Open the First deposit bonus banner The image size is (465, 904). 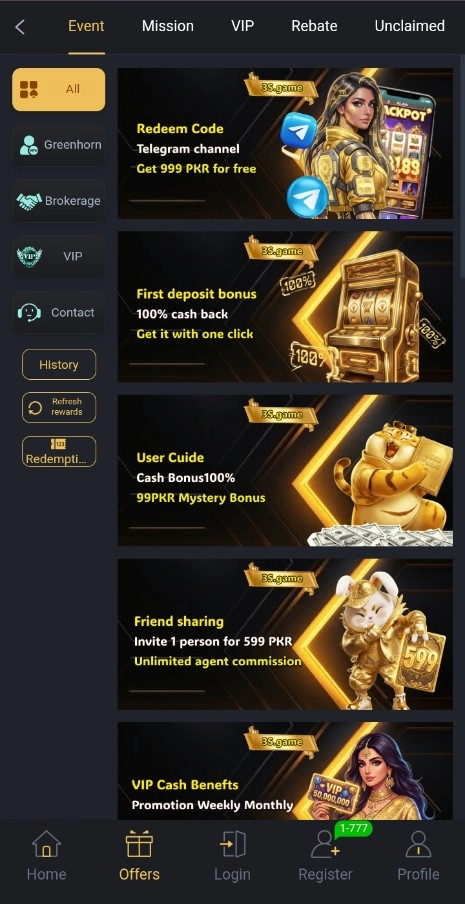tap(285, 307)
